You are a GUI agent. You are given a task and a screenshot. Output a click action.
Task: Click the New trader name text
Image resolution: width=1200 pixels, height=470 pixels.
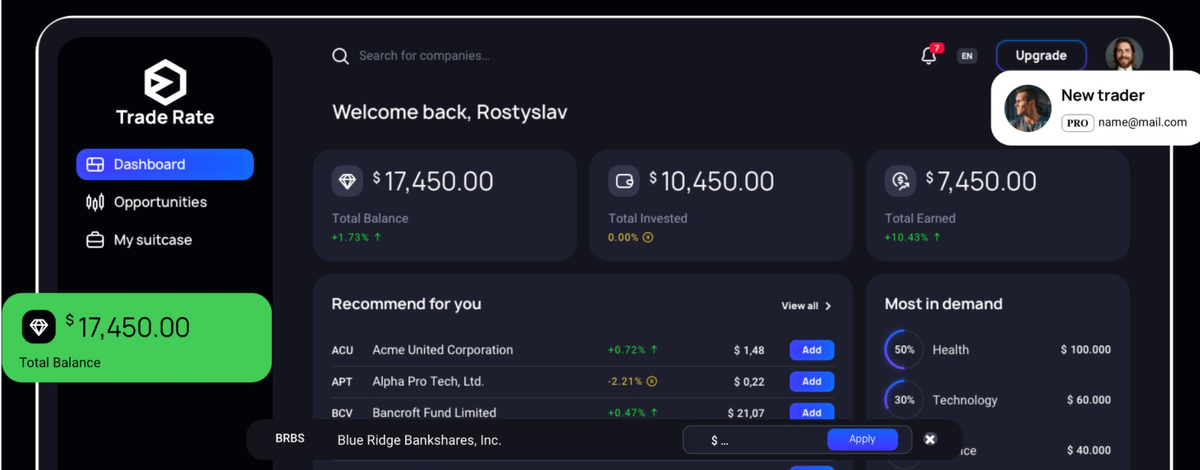[x=1103, y=95]
